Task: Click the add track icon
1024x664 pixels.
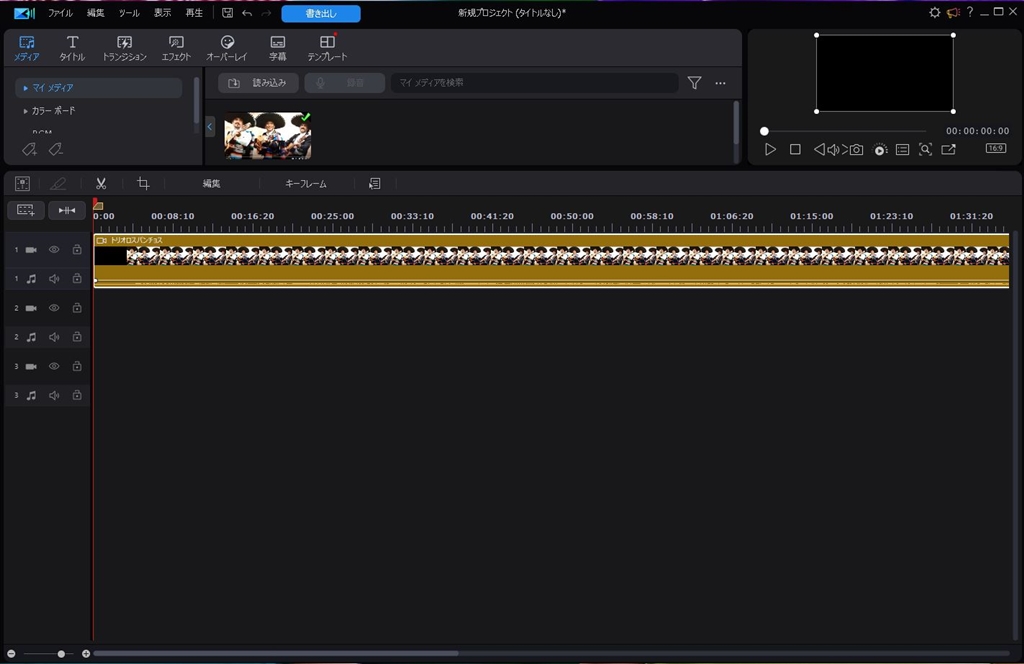Action: tap(25, 210)
